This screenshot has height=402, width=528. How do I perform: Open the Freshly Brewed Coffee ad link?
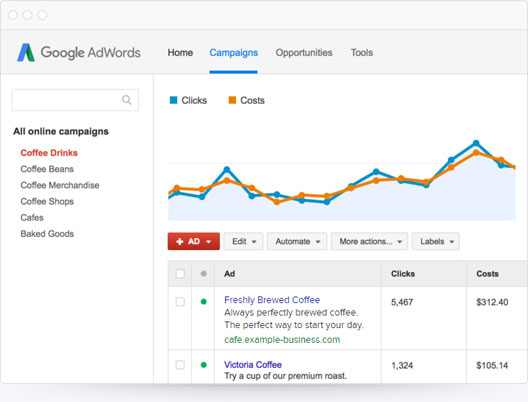272,300
